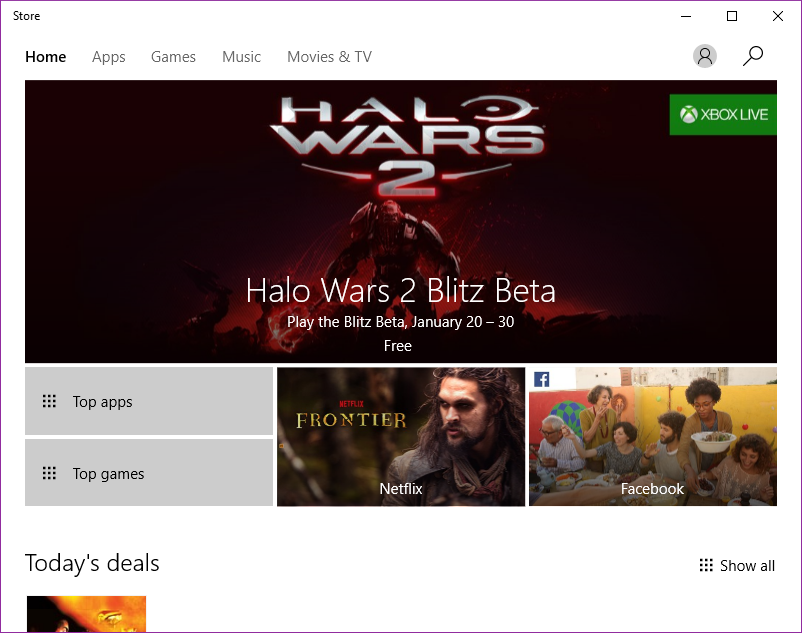
Task: Open the Halo Wars 2 Blitz Beta banner
Action: coord(400,221)
